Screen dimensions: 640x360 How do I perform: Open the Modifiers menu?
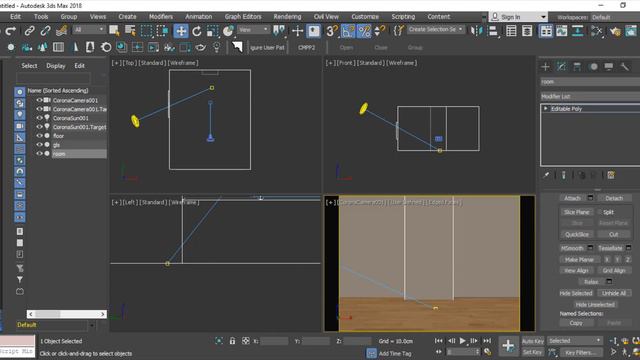161,16
